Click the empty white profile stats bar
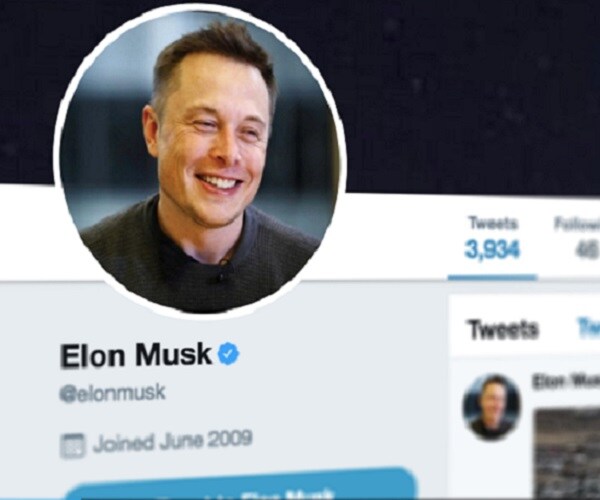 point(394,237)
